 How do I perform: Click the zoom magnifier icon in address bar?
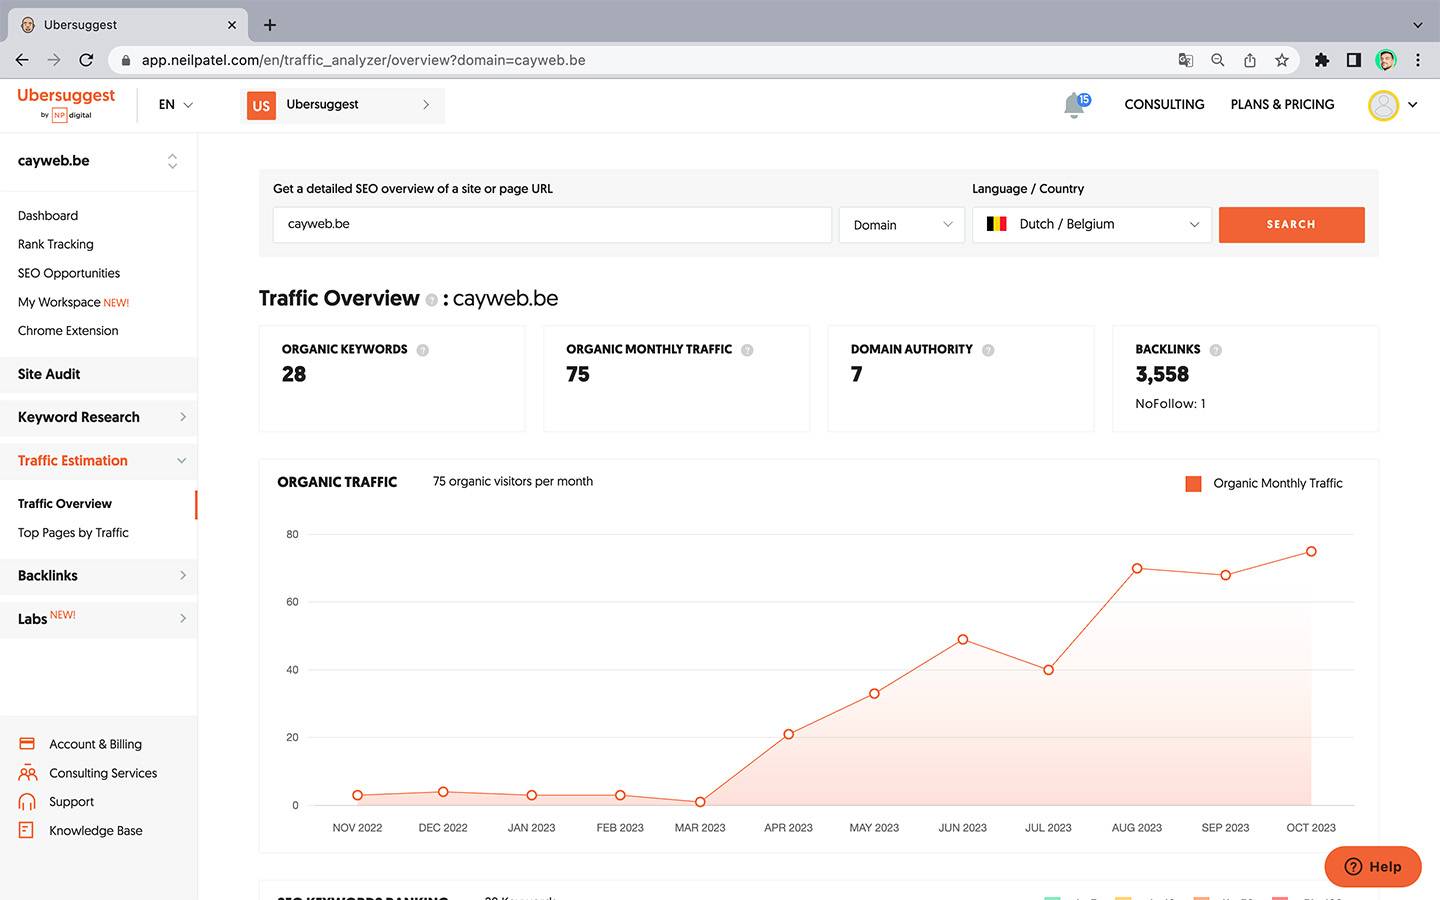tap(1218, 60)
